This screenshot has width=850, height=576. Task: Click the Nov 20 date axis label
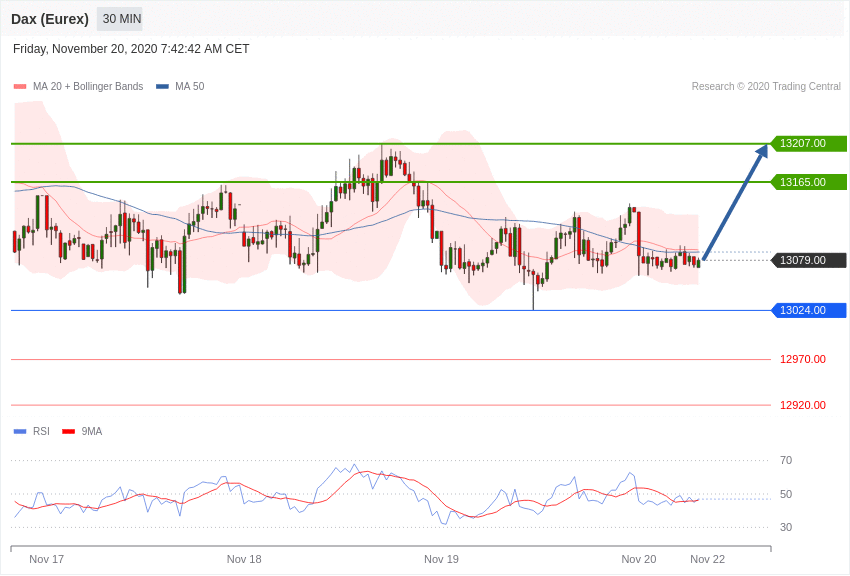click(639, 559)
